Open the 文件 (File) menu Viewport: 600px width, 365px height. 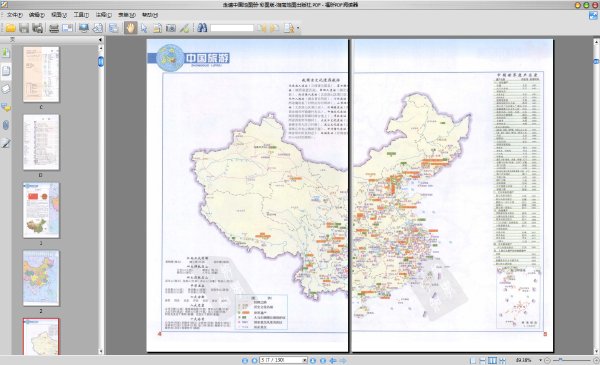pos(15,15)
